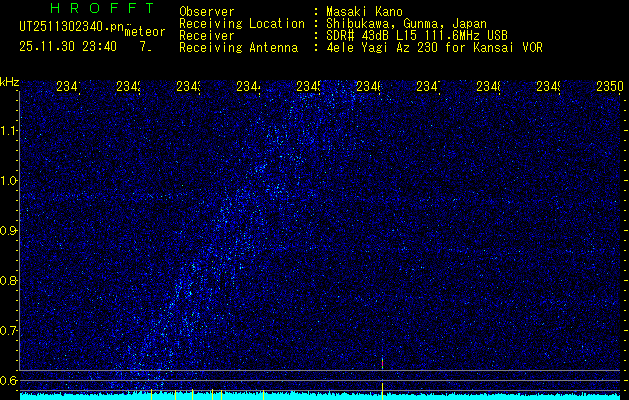The width and height of the screenshot is (629, 400).
Task: Click the 0.8 kHz frequency tick label
Action: [x=9, y=280]
